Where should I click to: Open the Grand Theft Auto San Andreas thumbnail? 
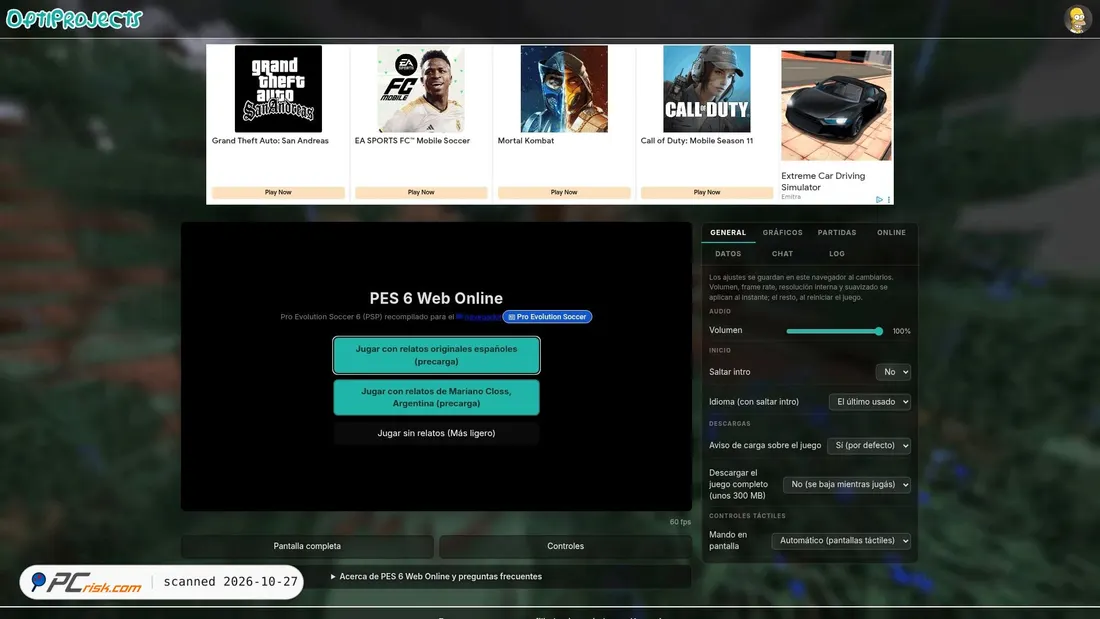pos(278,89)
